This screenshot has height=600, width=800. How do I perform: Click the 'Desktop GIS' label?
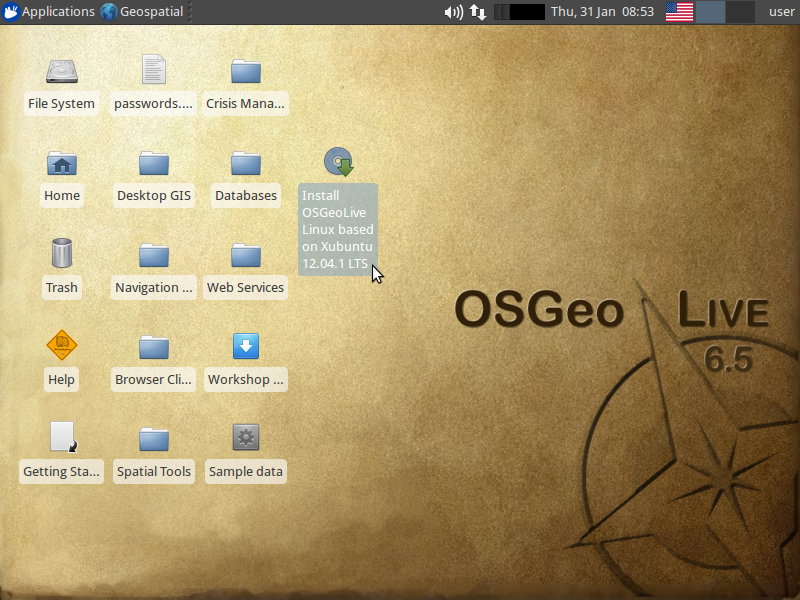coord(154,195)
